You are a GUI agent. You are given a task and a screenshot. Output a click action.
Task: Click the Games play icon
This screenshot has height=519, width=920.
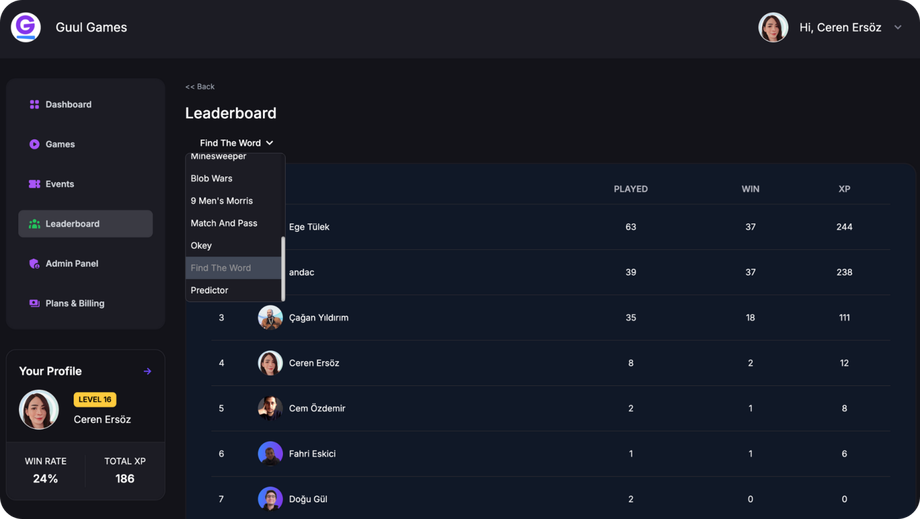[34, 144]
